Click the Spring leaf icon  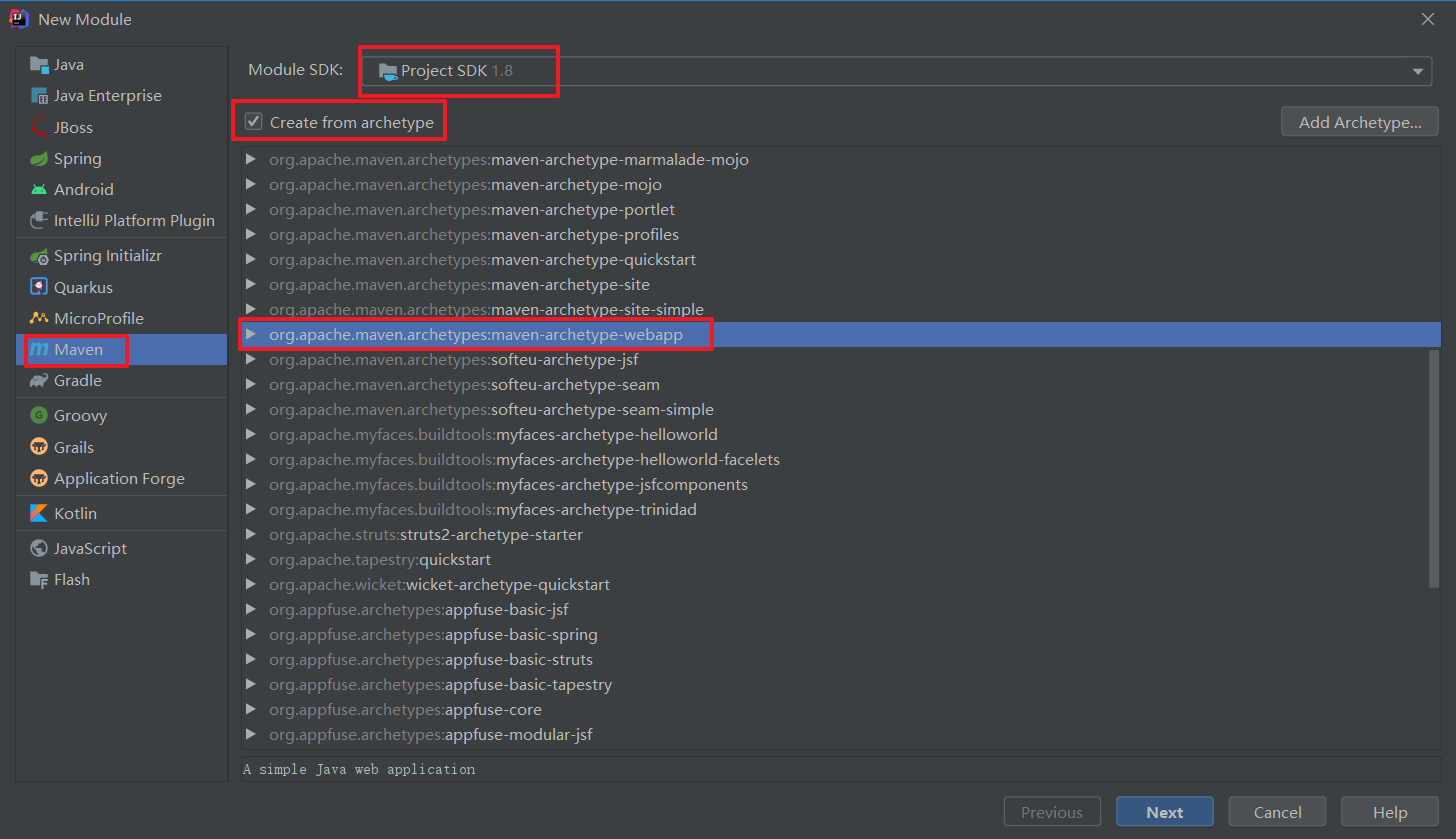pyautogui.click(x=39, y=159)
